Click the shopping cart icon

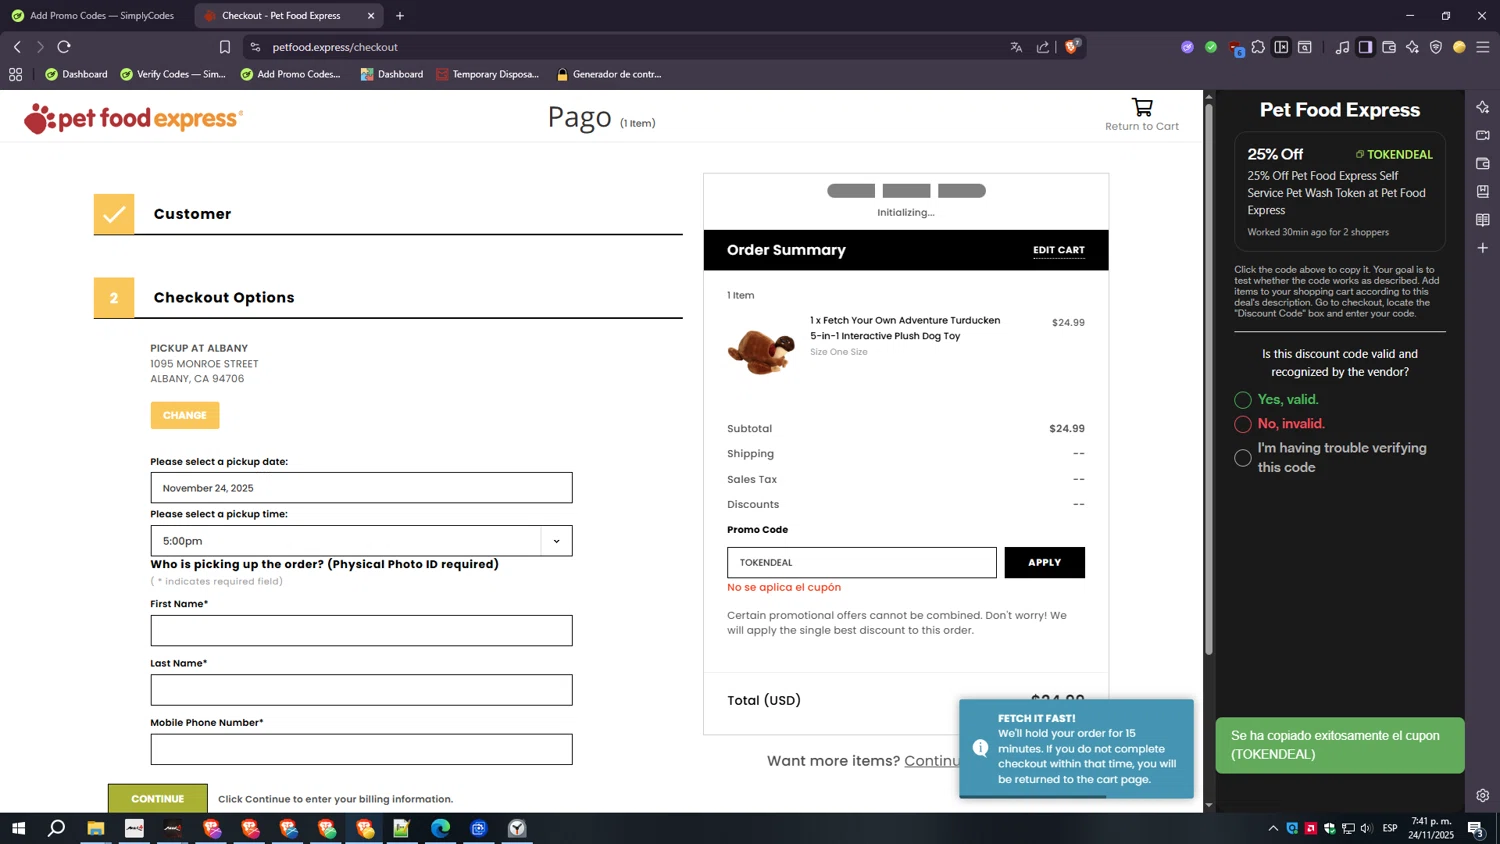1142,107
